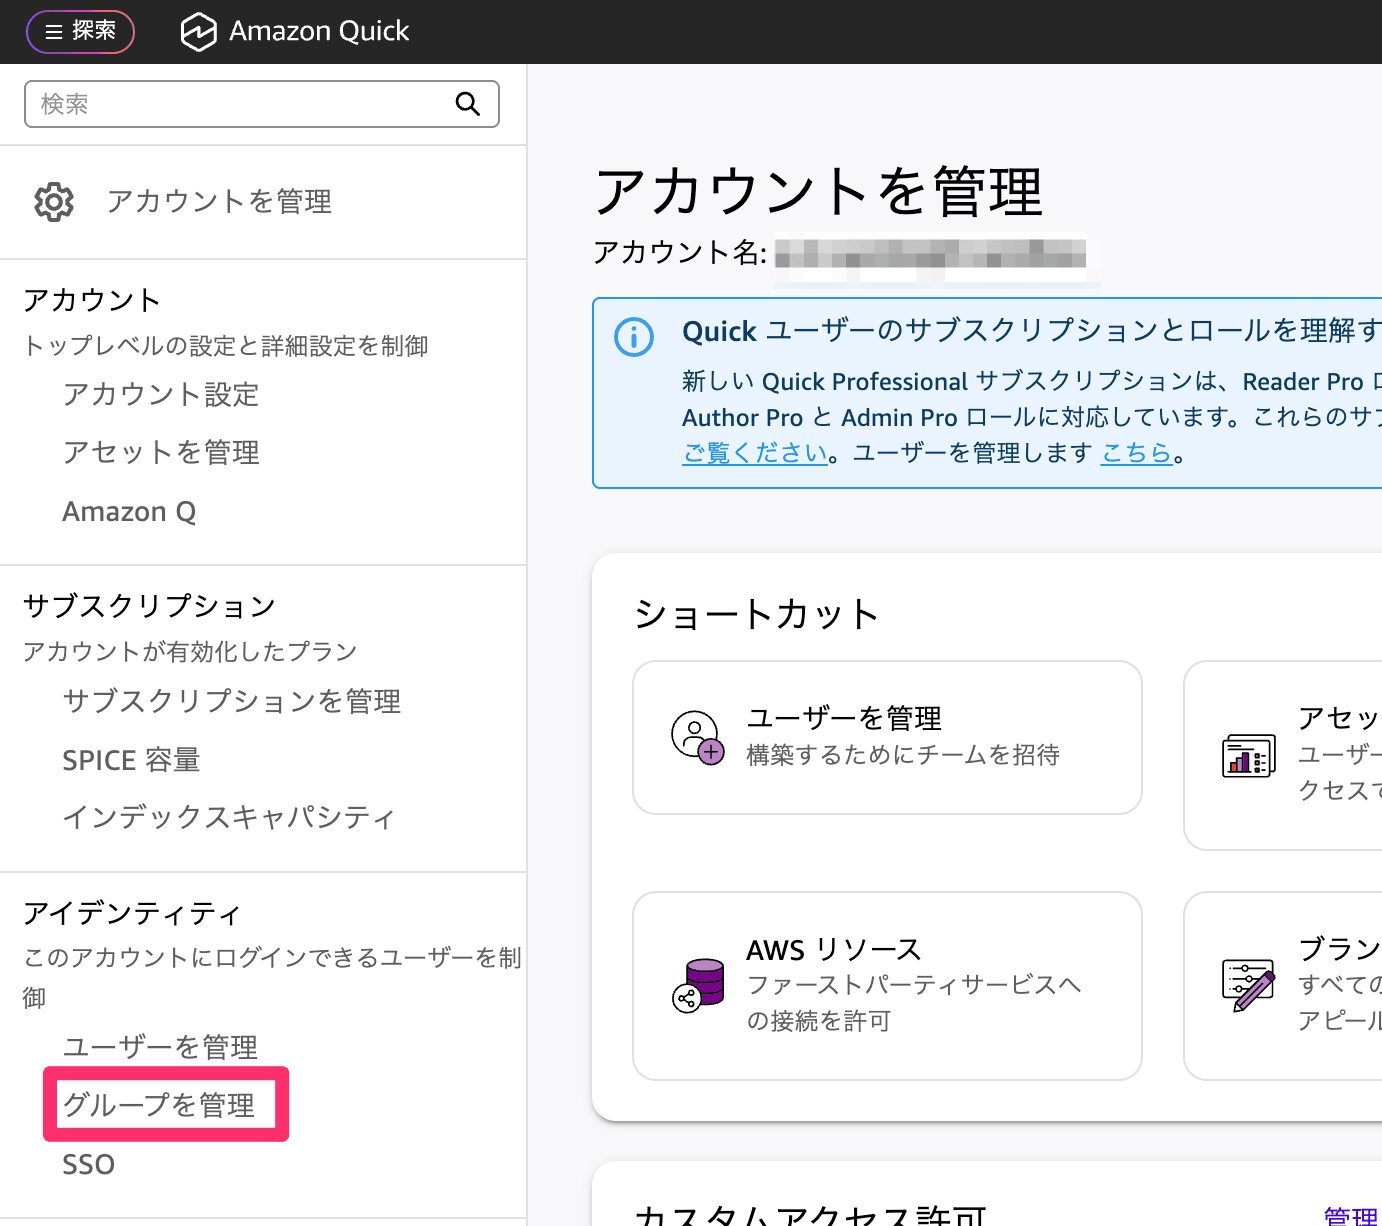The width and height of the screenshot is (1382, 1226).
Task: Open サブスクリプションを管理 sidebar item
Action: coord(232,702)
